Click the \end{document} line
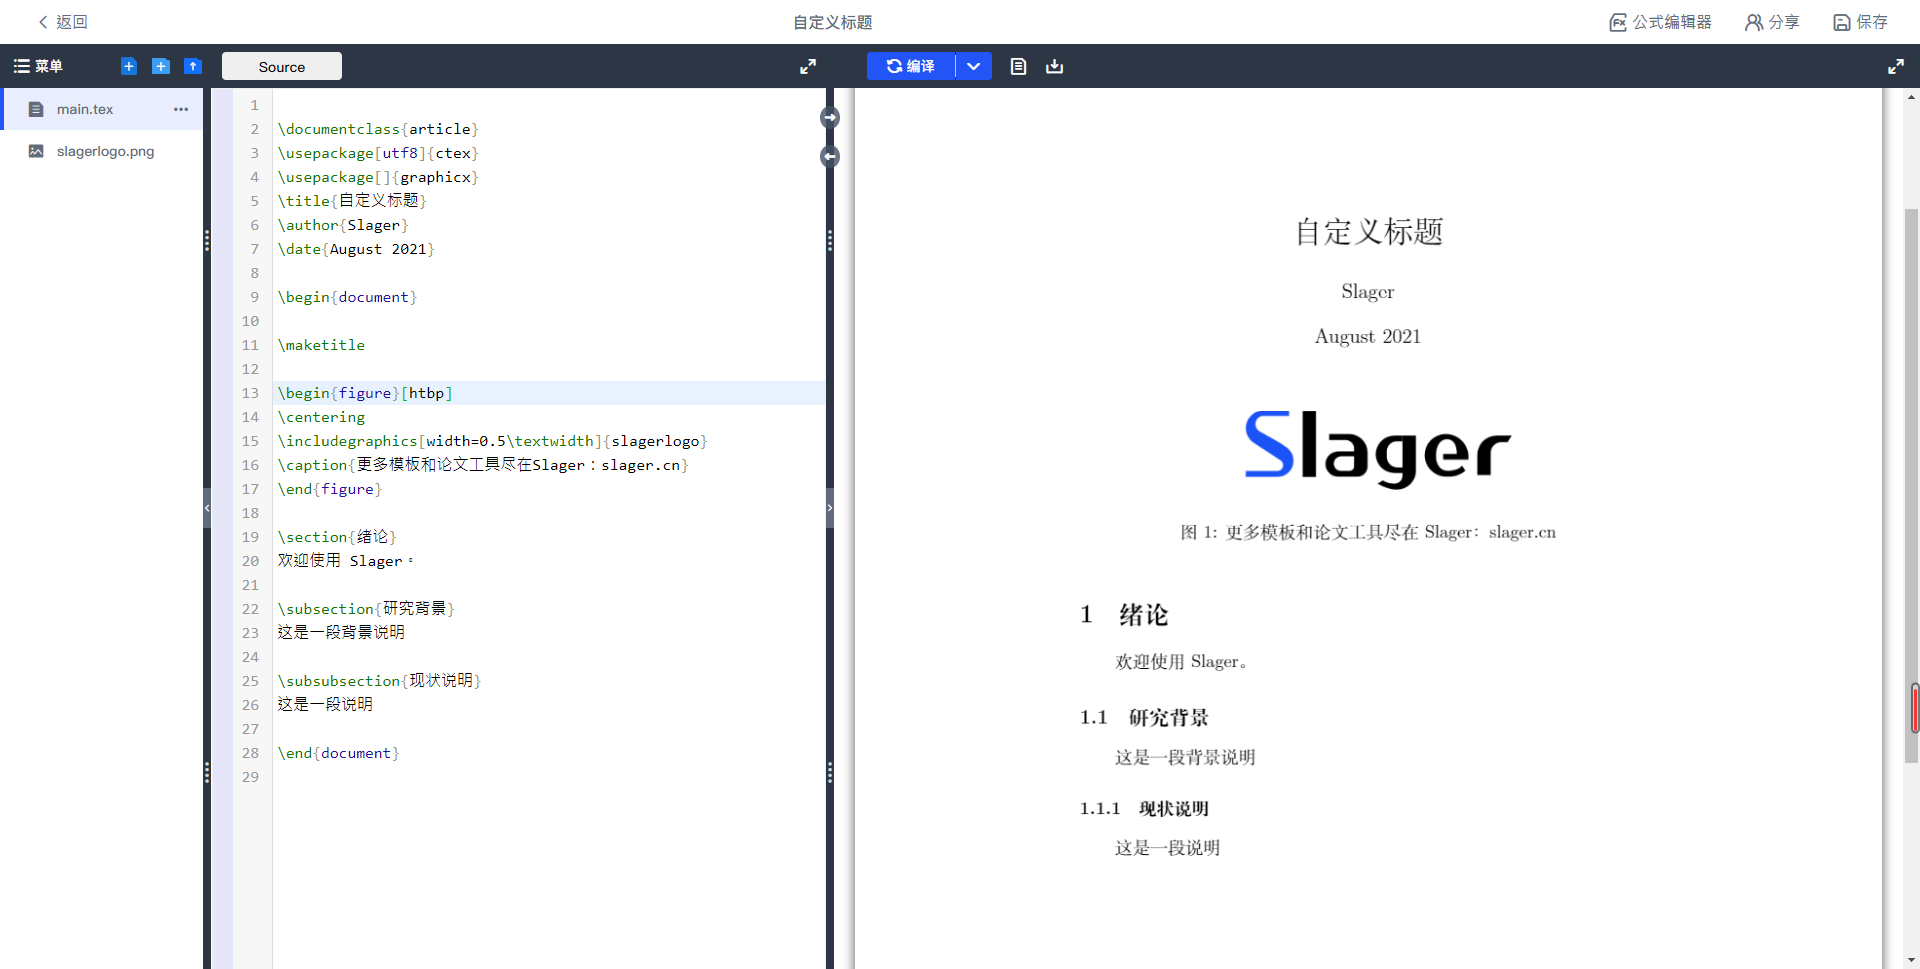 point(338,753)
